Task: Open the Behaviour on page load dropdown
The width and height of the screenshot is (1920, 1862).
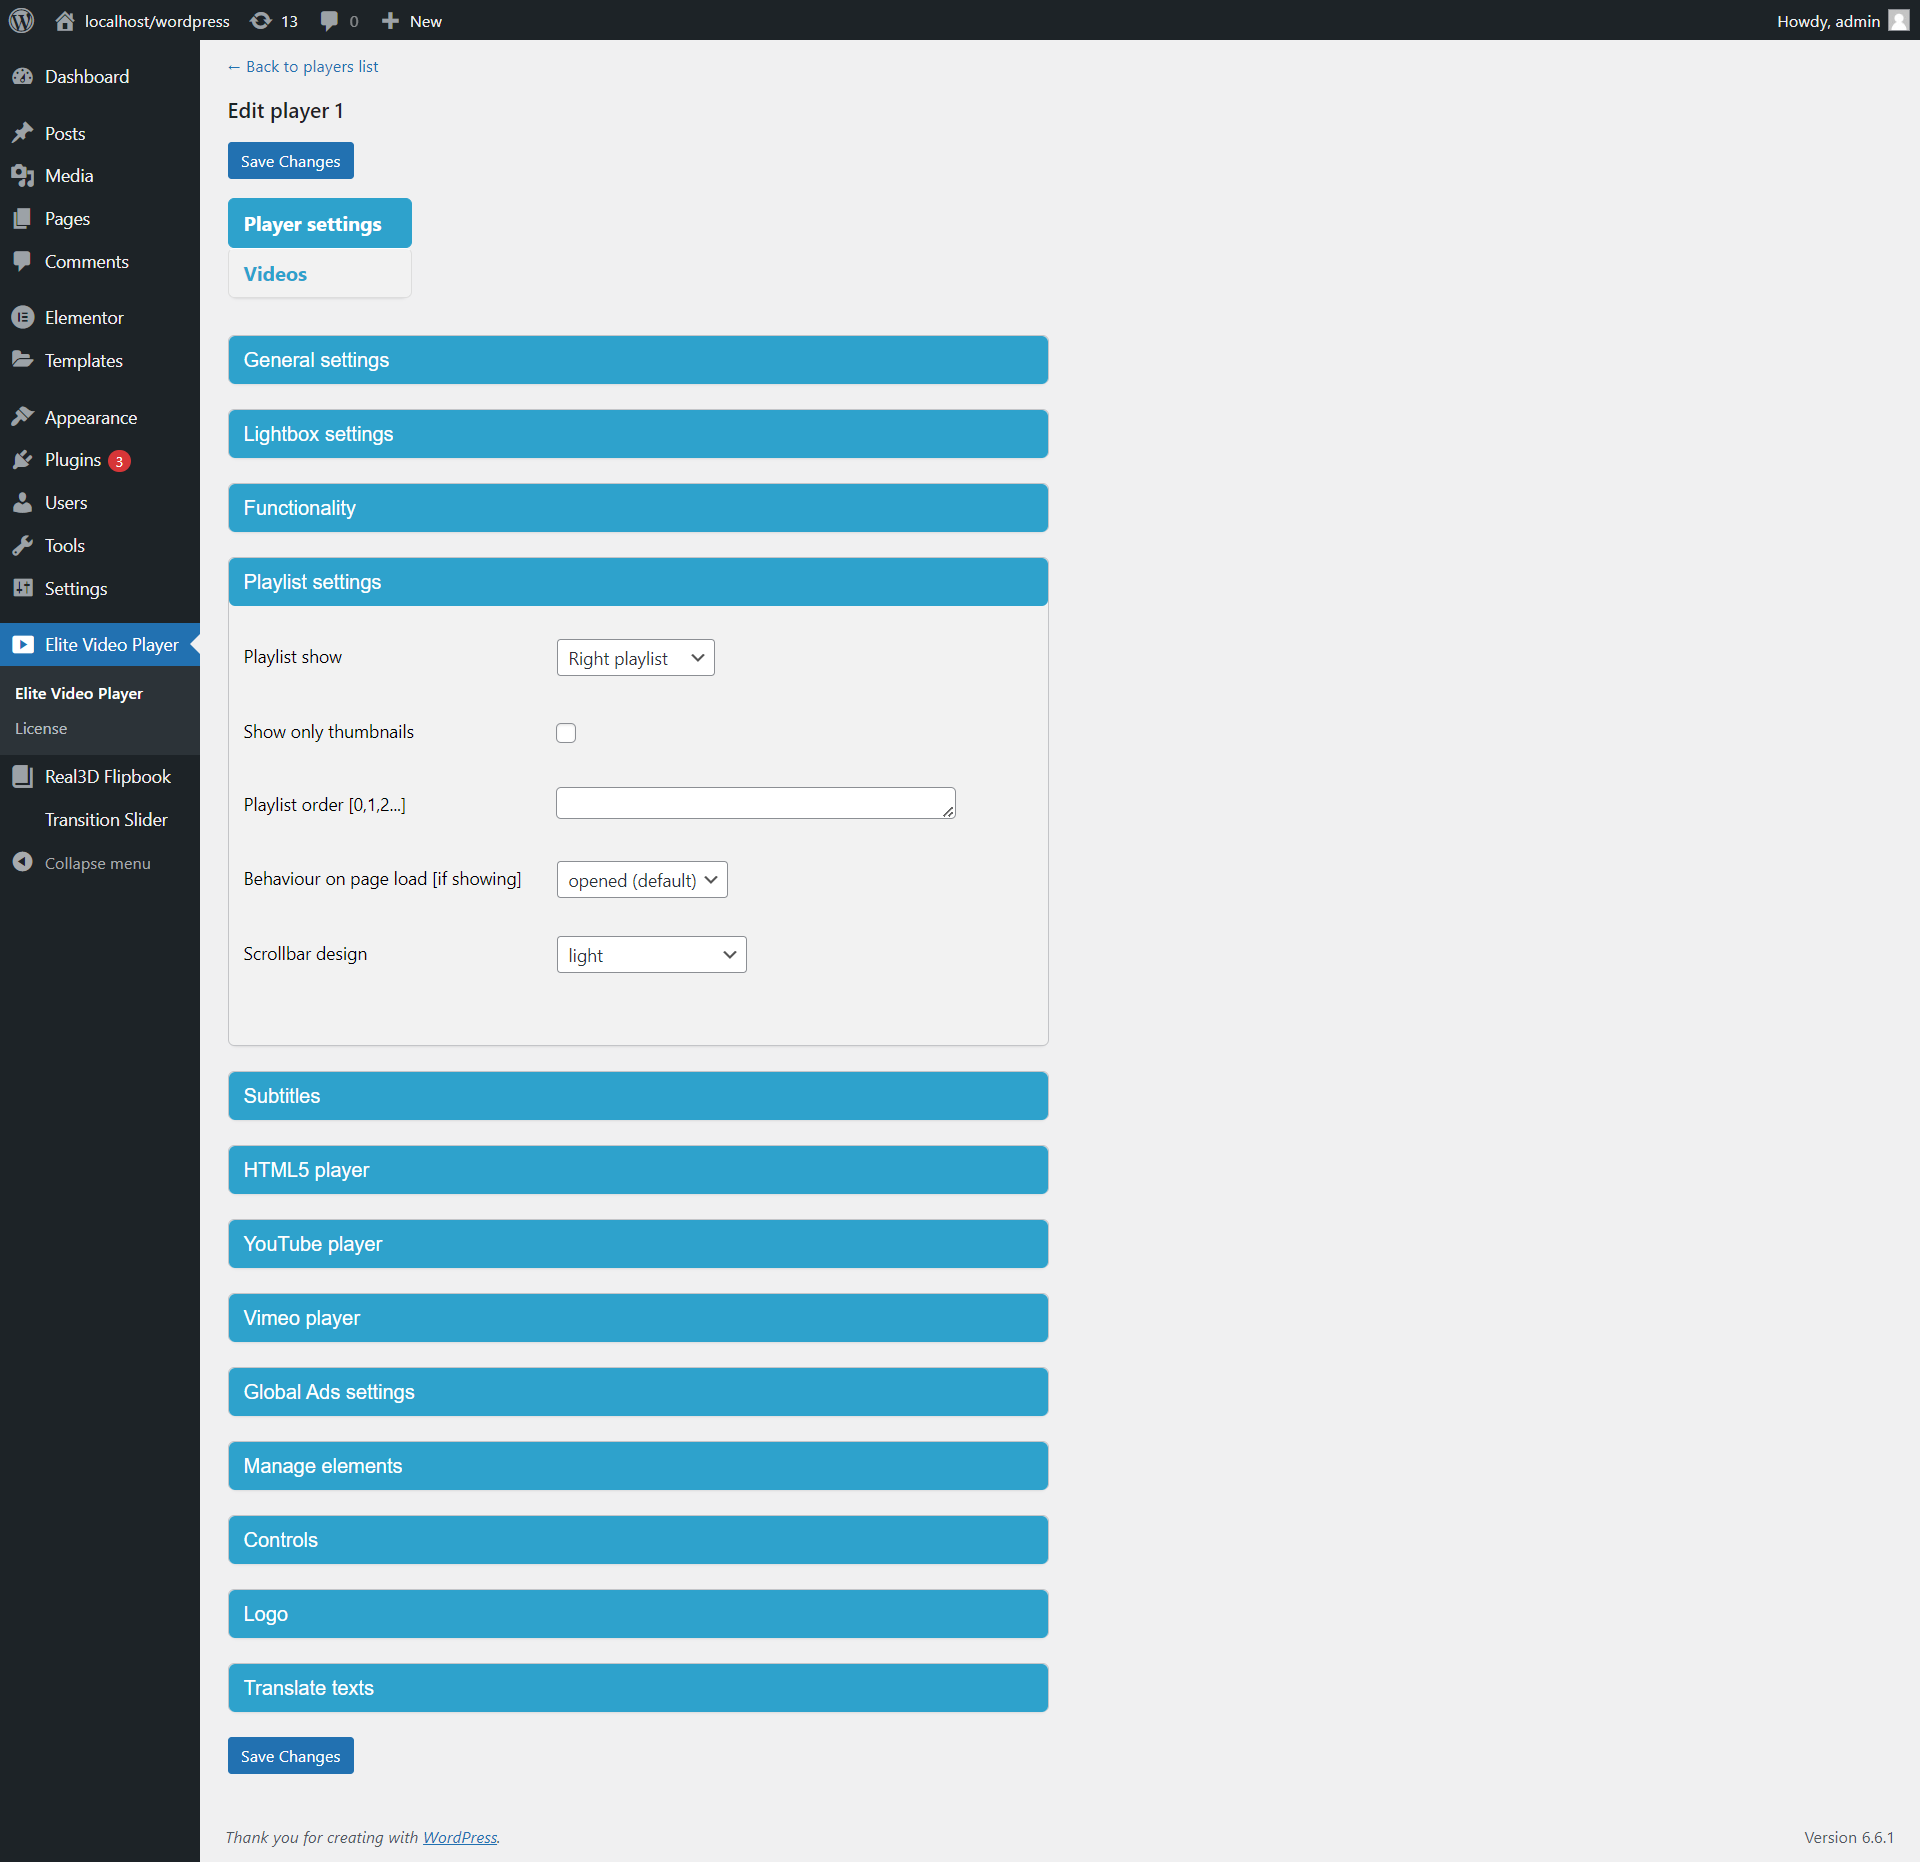Action: 641,880
